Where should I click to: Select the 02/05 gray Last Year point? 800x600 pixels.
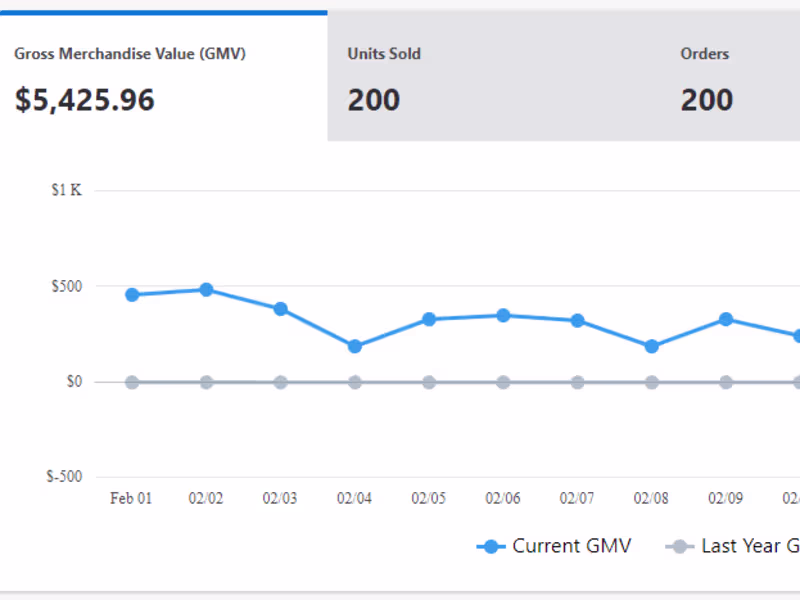(429, 382)
